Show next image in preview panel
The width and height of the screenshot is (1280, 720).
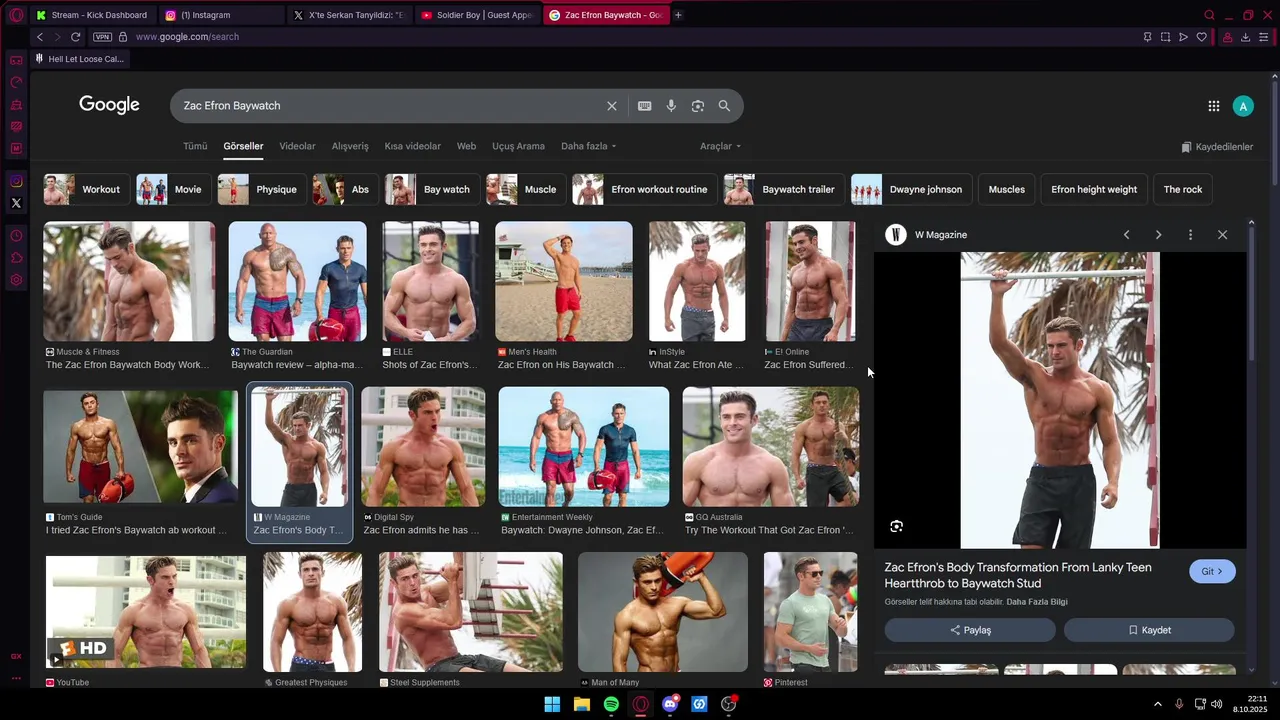[x=1158, y=235]
